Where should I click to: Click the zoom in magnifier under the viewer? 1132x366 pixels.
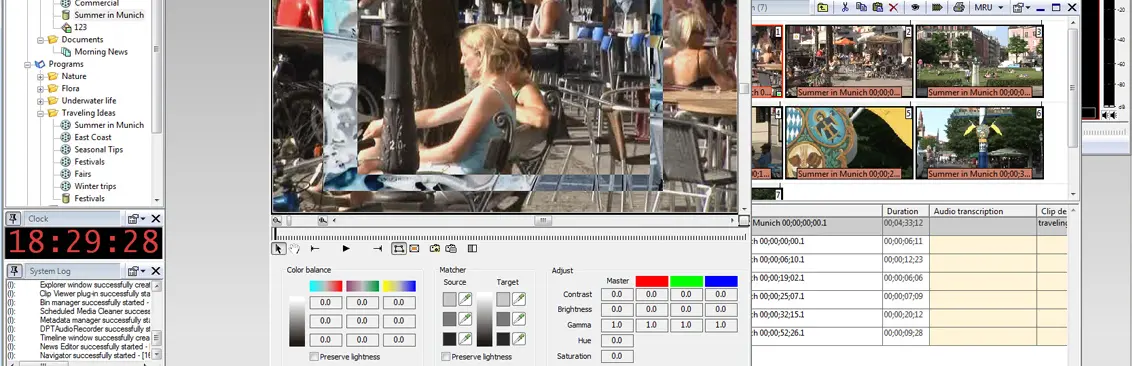[x=323, y=220]
